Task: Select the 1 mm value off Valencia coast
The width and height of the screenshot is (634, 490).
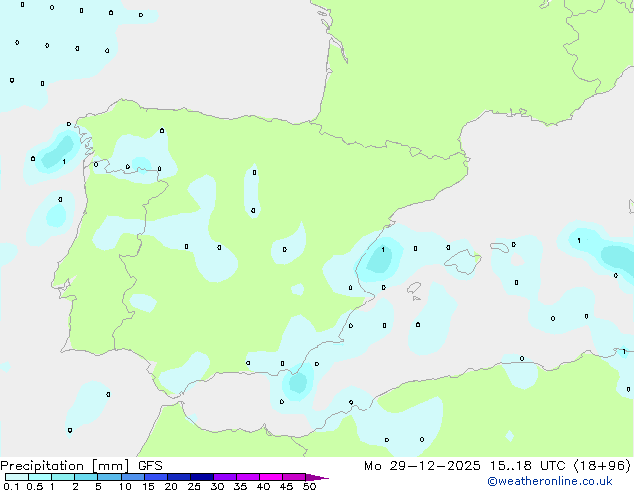Action: click(383, 249)
